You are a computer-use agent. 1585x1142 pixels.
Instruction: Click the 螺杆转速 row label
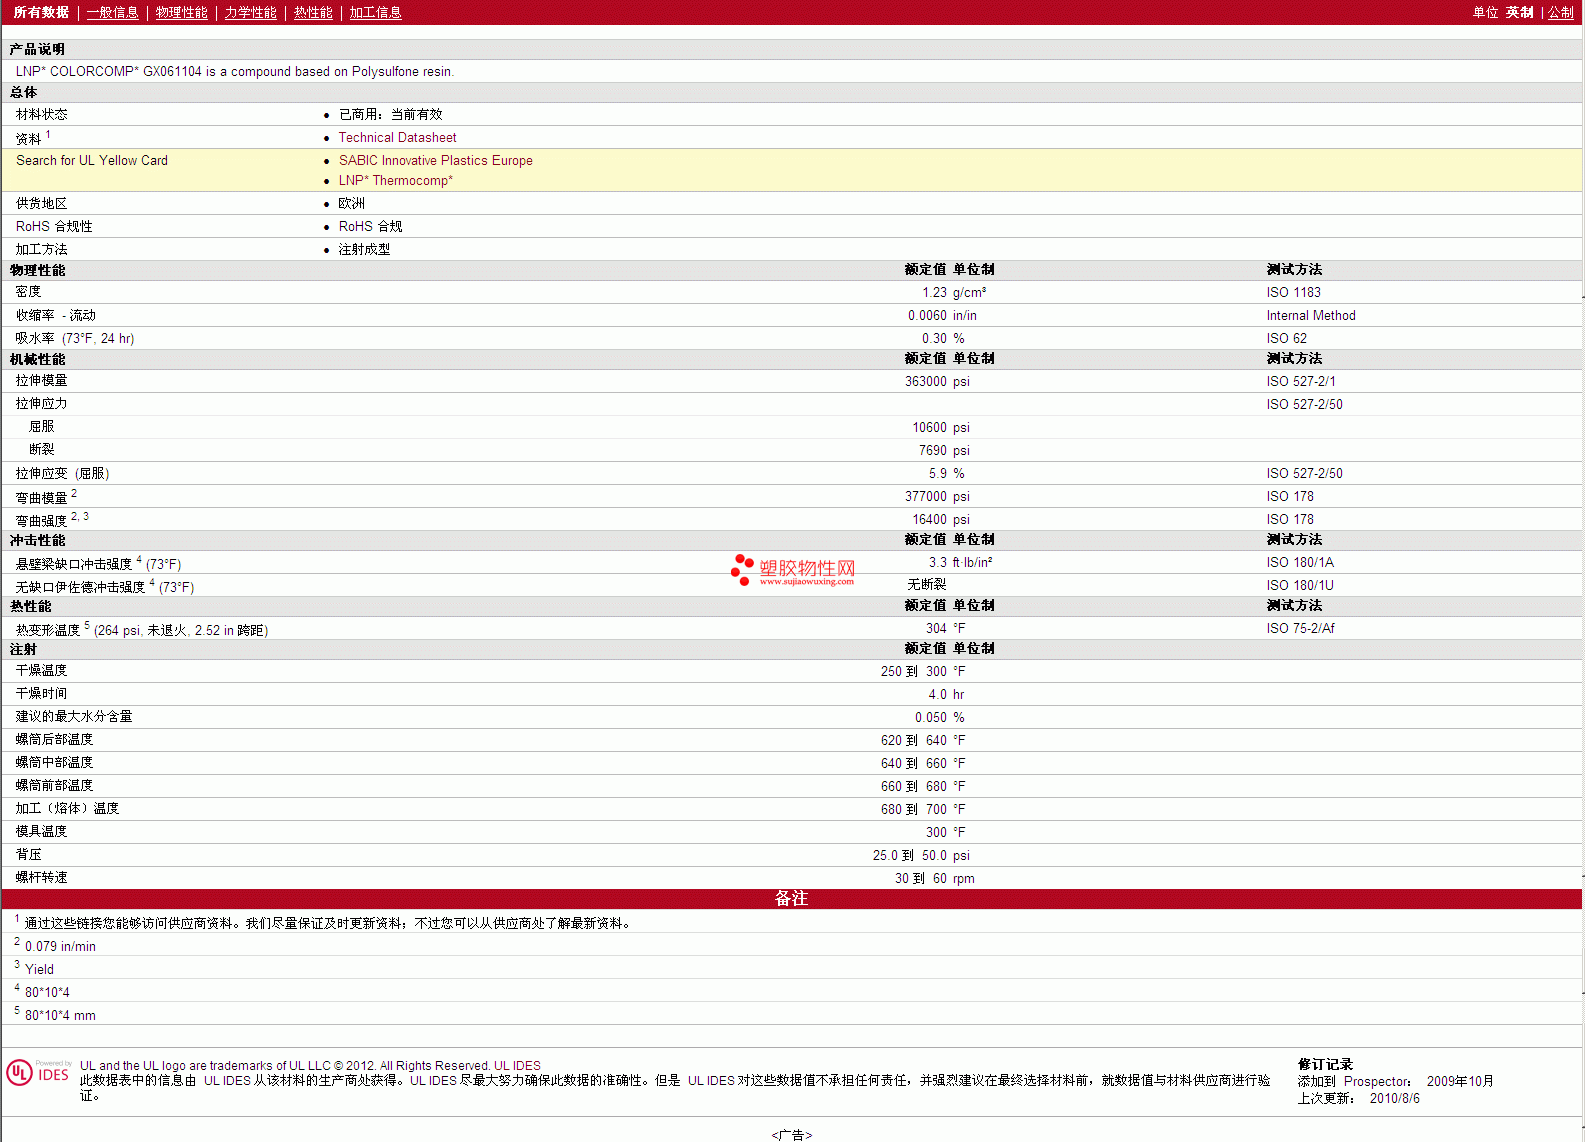[41, 878]
